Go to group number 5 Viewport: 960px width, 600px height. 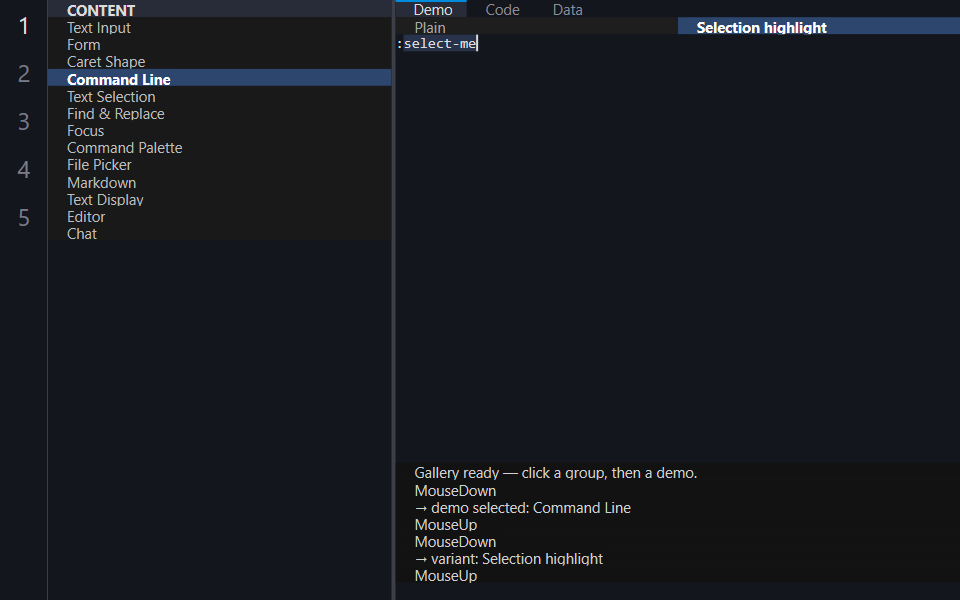(x=23, y=217)
